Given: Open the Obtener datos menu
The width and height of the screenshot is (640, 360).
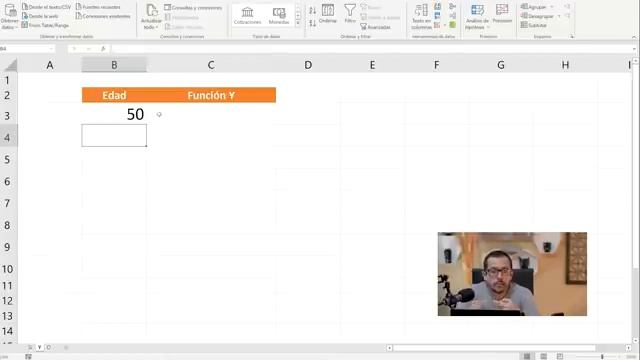Looking at the screenshot, I should [x=10, y=17].
